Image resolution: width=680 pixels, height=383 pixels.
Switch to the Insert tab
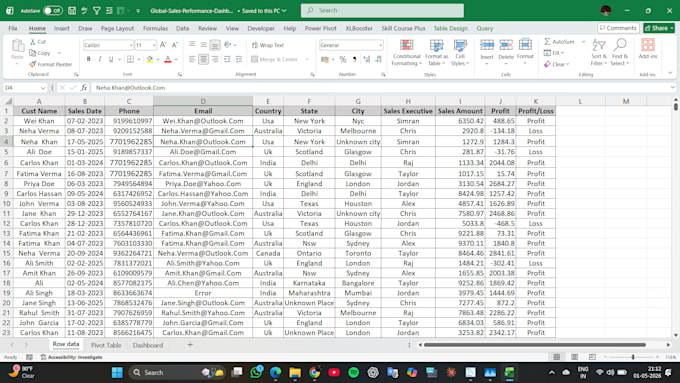click(62, 28)
